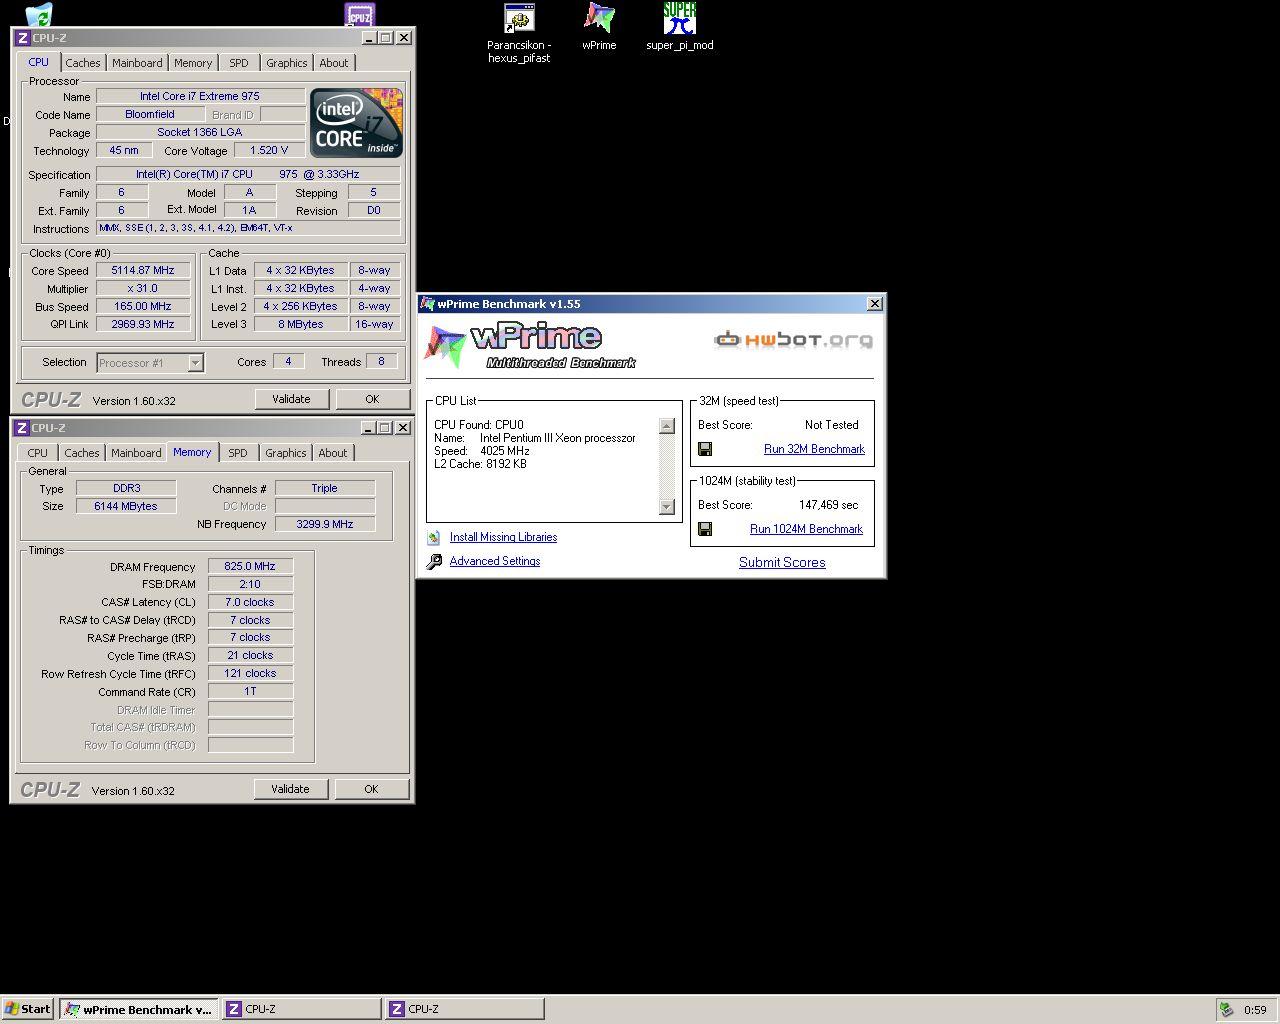Click the Command Rate value 1T

click(250, 692)
